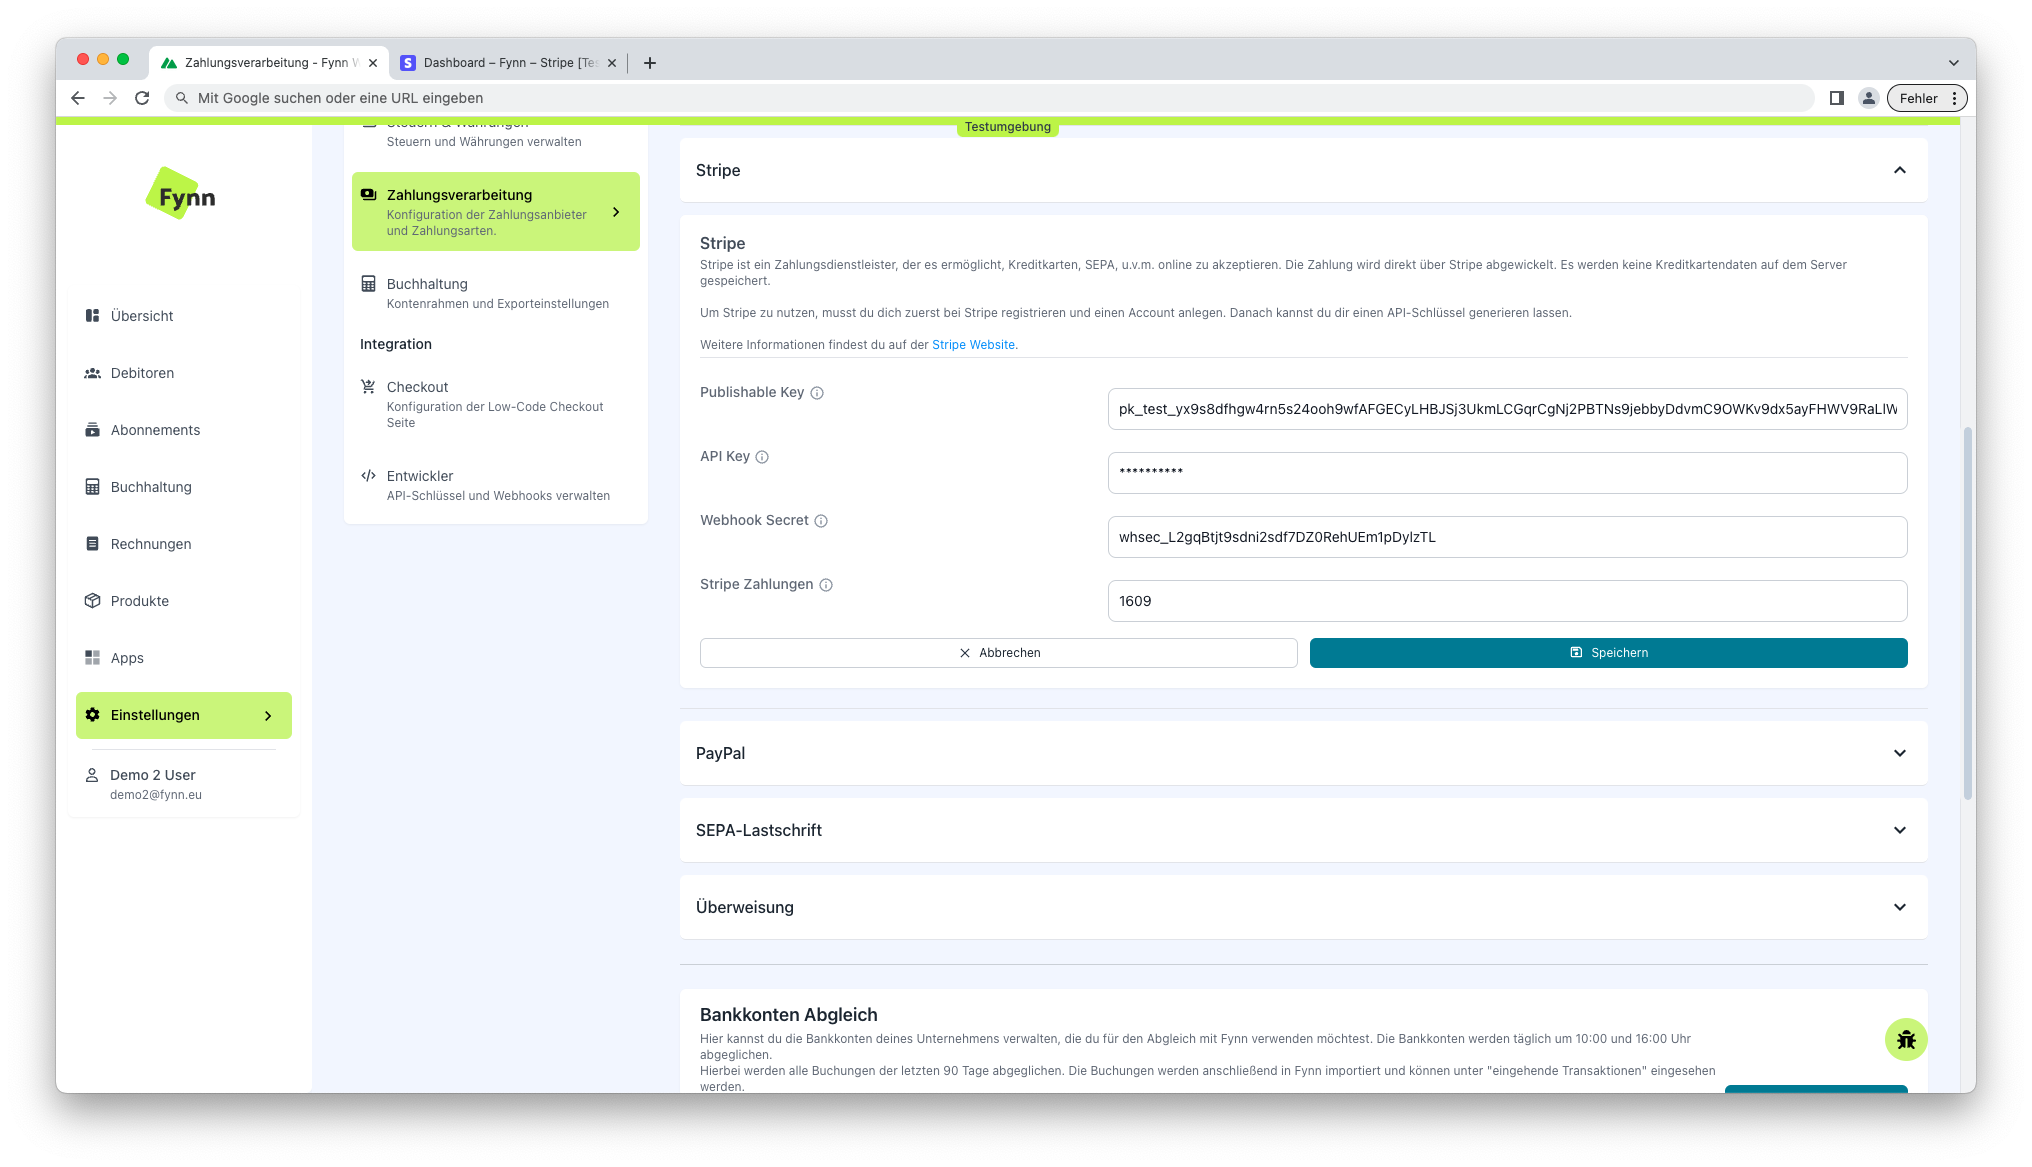Expand the SEPA-Lastschrift section
This screenshot has width=2032, height=1167.
1303,830
